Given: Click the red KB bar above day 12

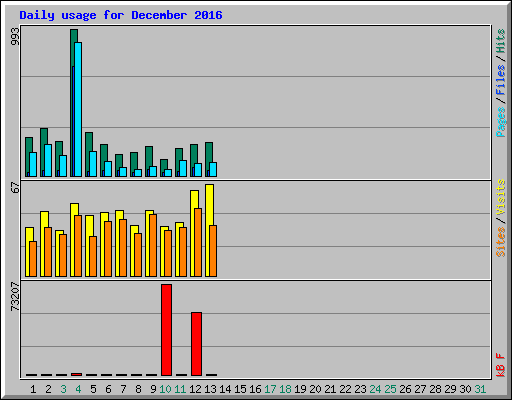Looking at the screenshot, I should tap(196, 344).
